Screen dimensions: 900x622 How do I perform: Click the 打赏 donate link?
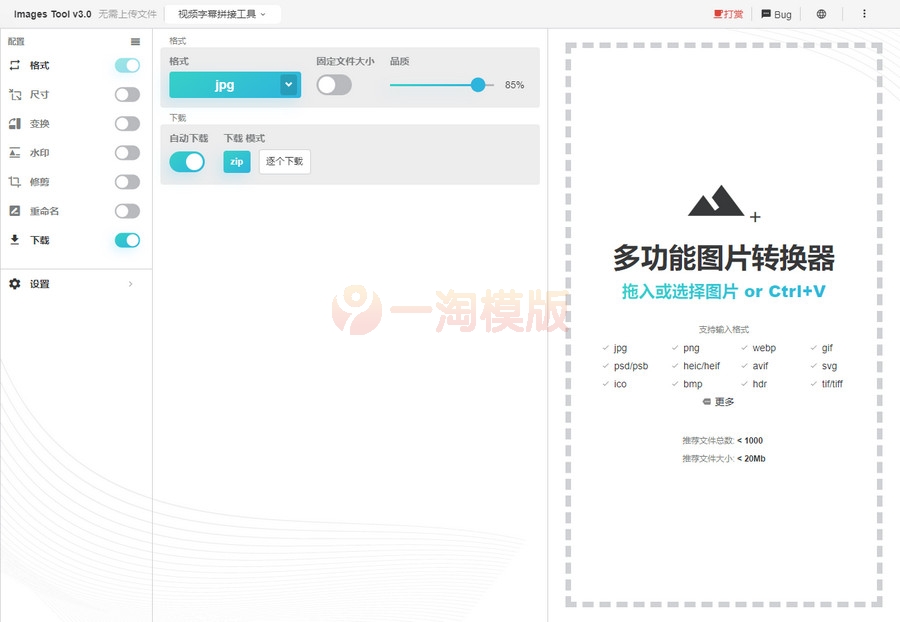click(729, 14)
